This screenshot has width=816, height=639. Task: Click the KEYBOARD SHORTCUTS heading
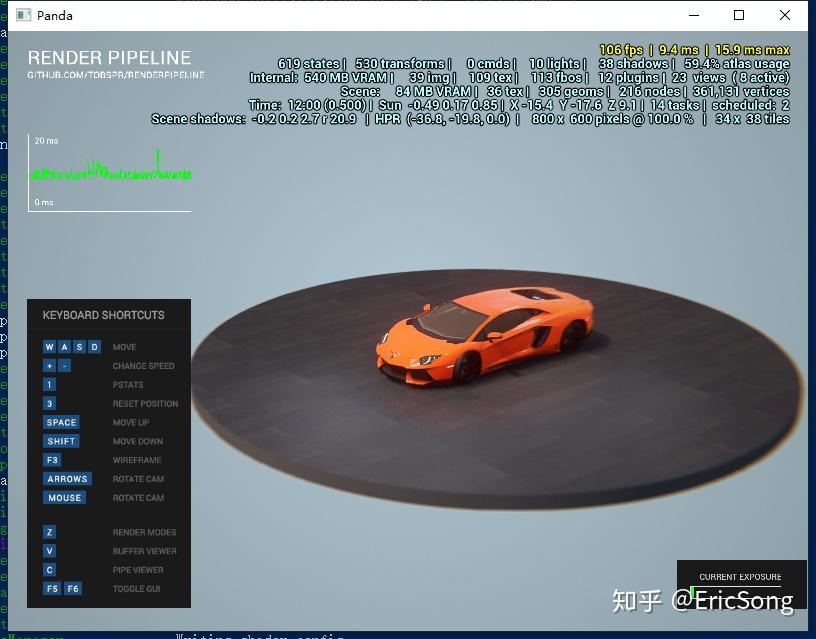pos(104,315)
